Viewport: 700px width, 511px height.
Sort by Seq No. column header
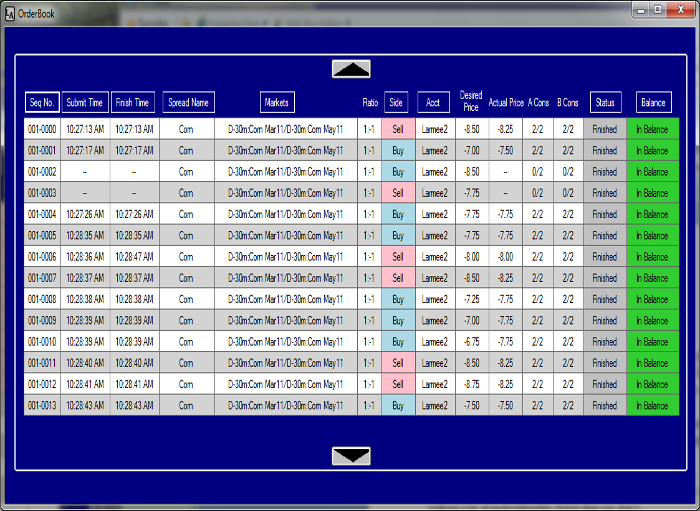(42, 102)
